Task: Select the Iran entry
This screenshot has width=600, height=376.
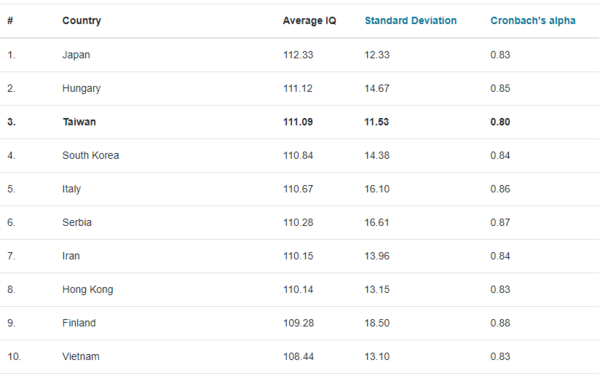Action: point(71,256)
